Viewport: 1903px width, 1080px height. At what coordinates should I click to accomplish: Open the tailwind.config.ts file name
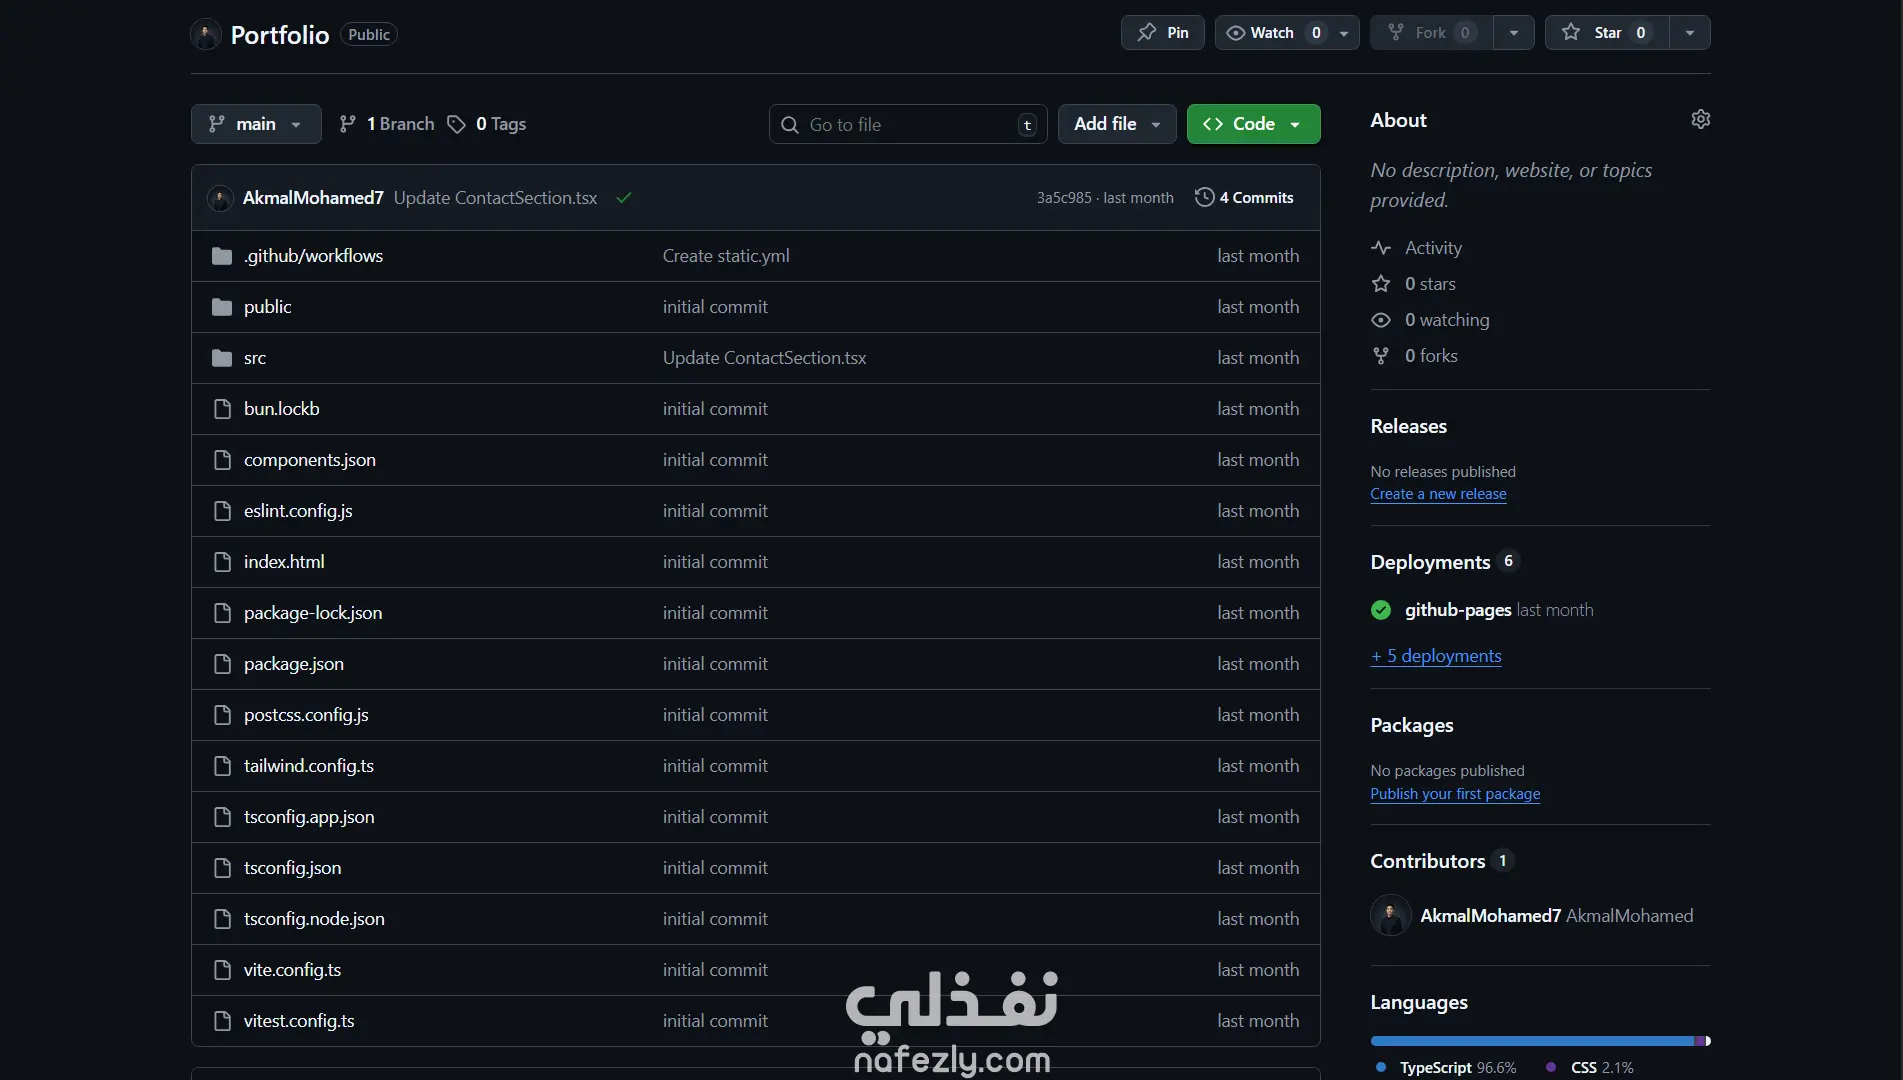pos(309,766)
